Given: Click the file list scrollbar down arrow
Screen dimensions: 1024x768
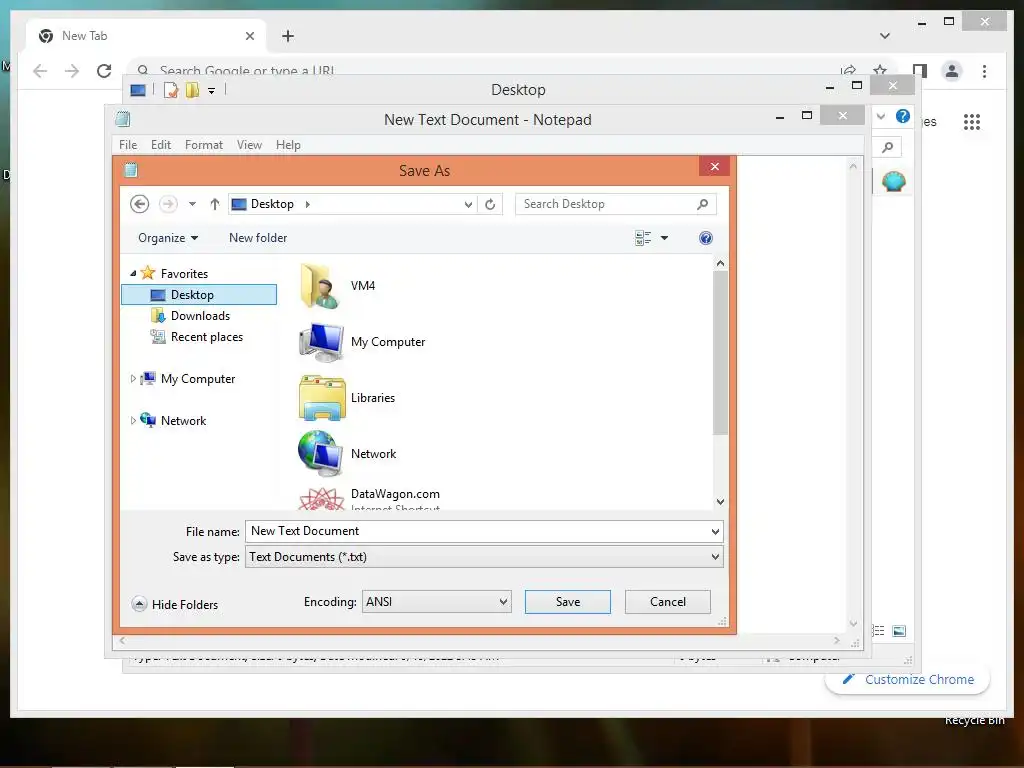Looking at the screenshot, I should pos(720,502).
